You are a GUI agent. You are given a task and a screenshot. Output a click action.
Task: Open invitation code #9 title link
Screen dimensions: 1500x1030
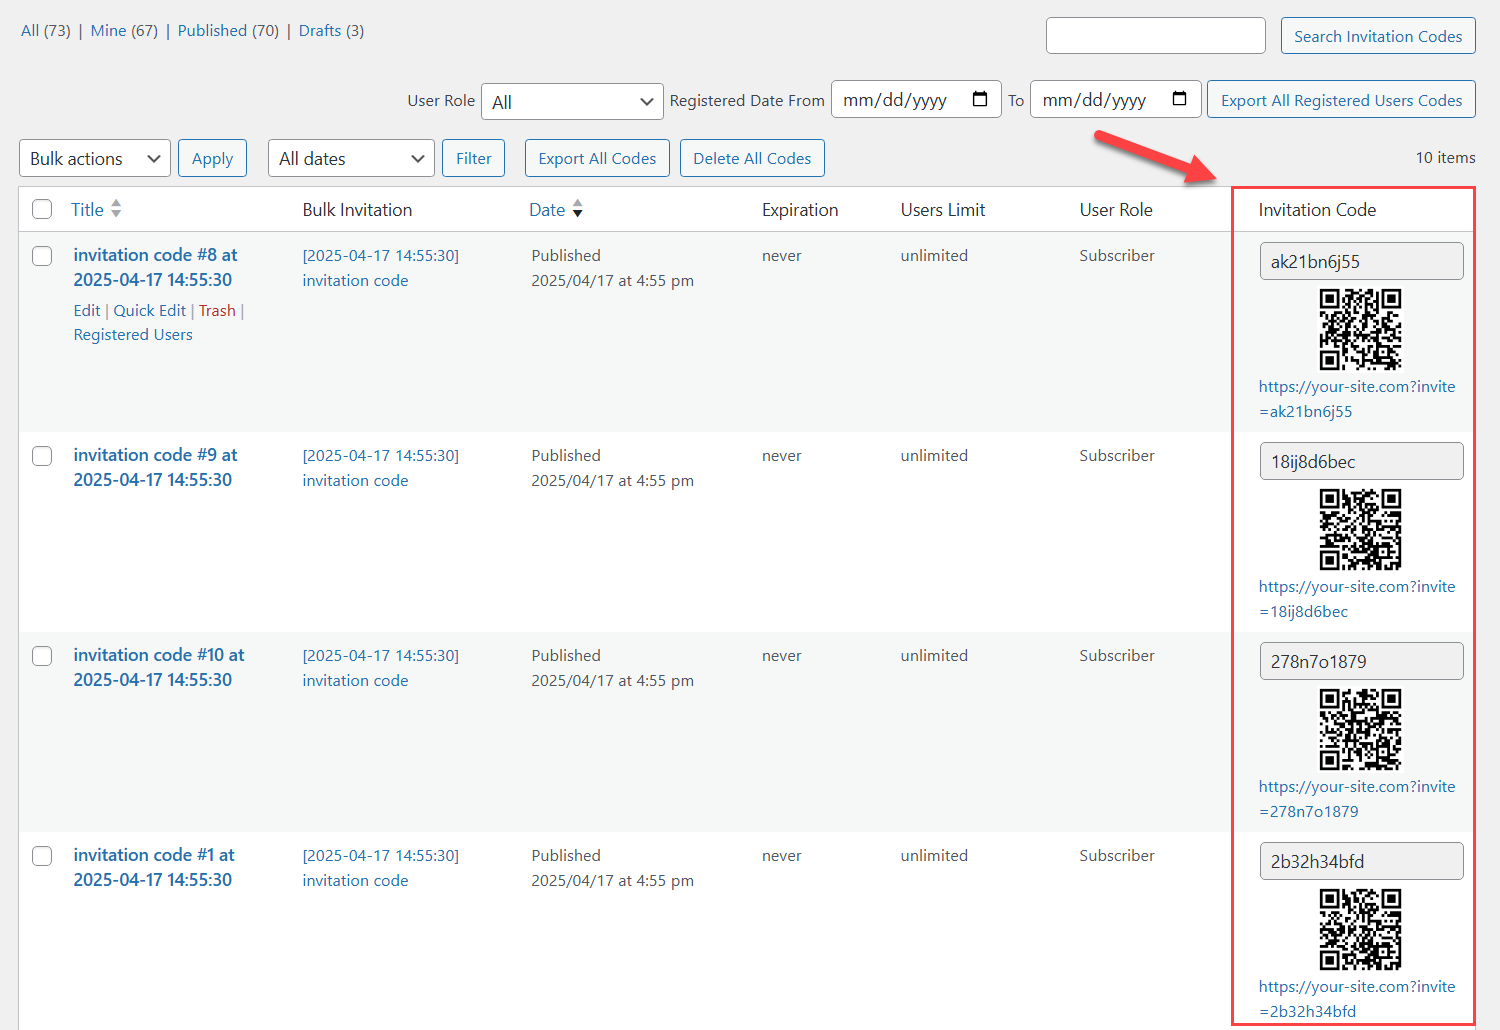coord(155,467)
